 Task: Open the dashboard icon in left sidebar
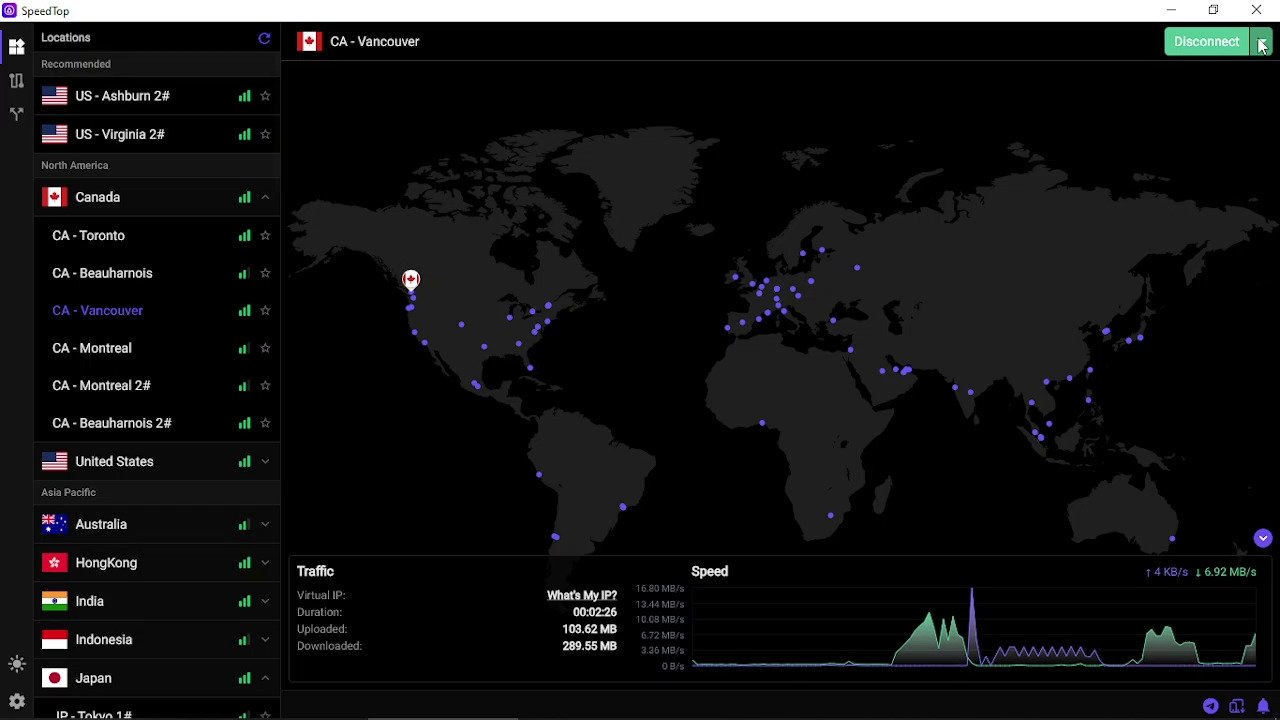(16, 47)
